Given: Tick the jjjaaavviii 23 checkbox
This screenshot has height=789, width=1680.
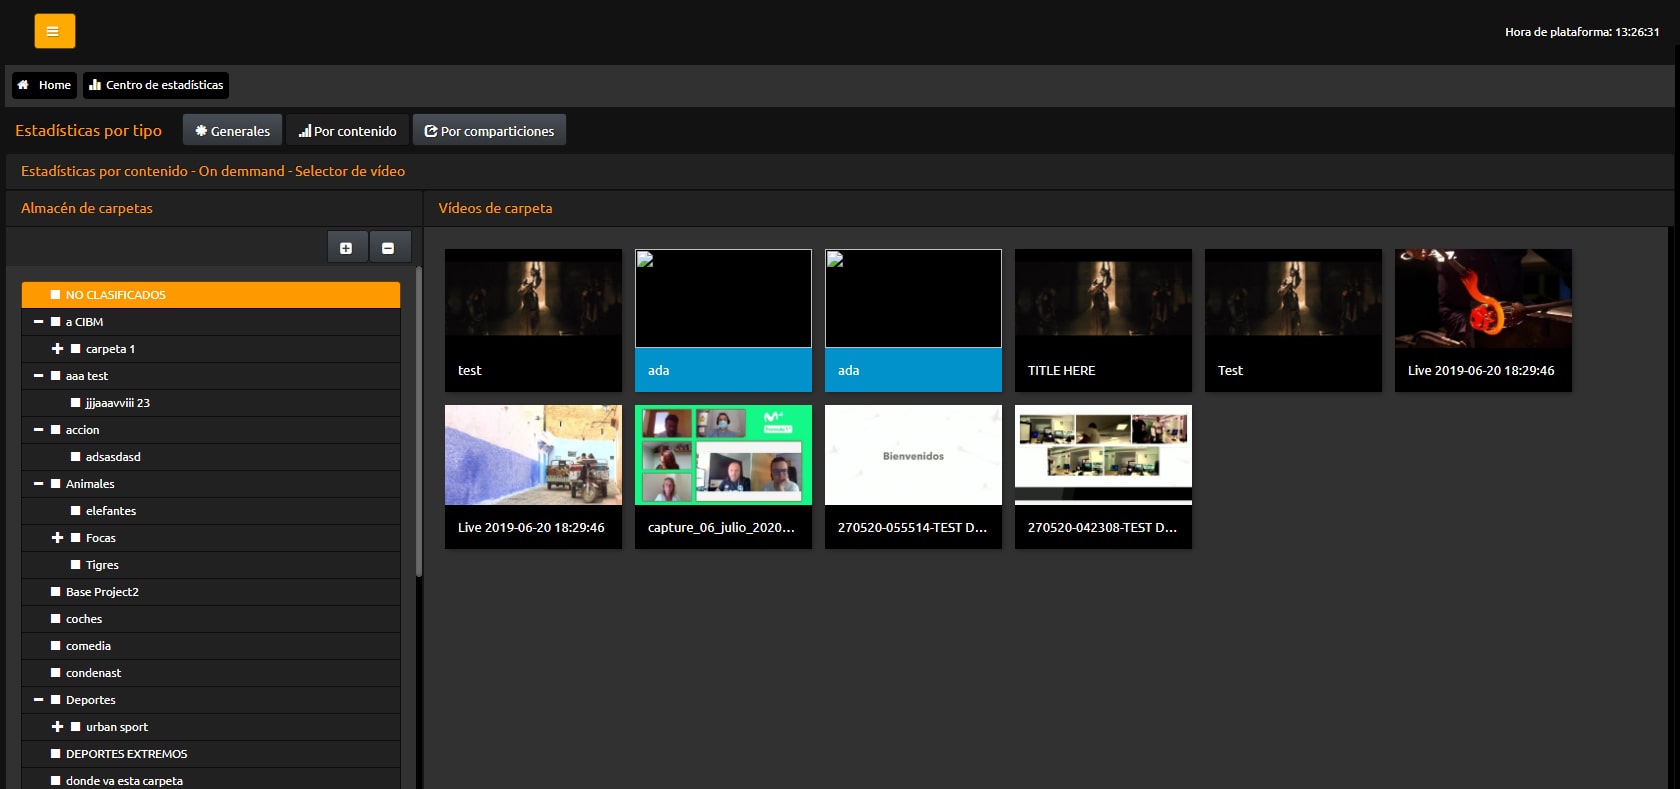Looking at the screenshot, I should click(x=76, y=403).
